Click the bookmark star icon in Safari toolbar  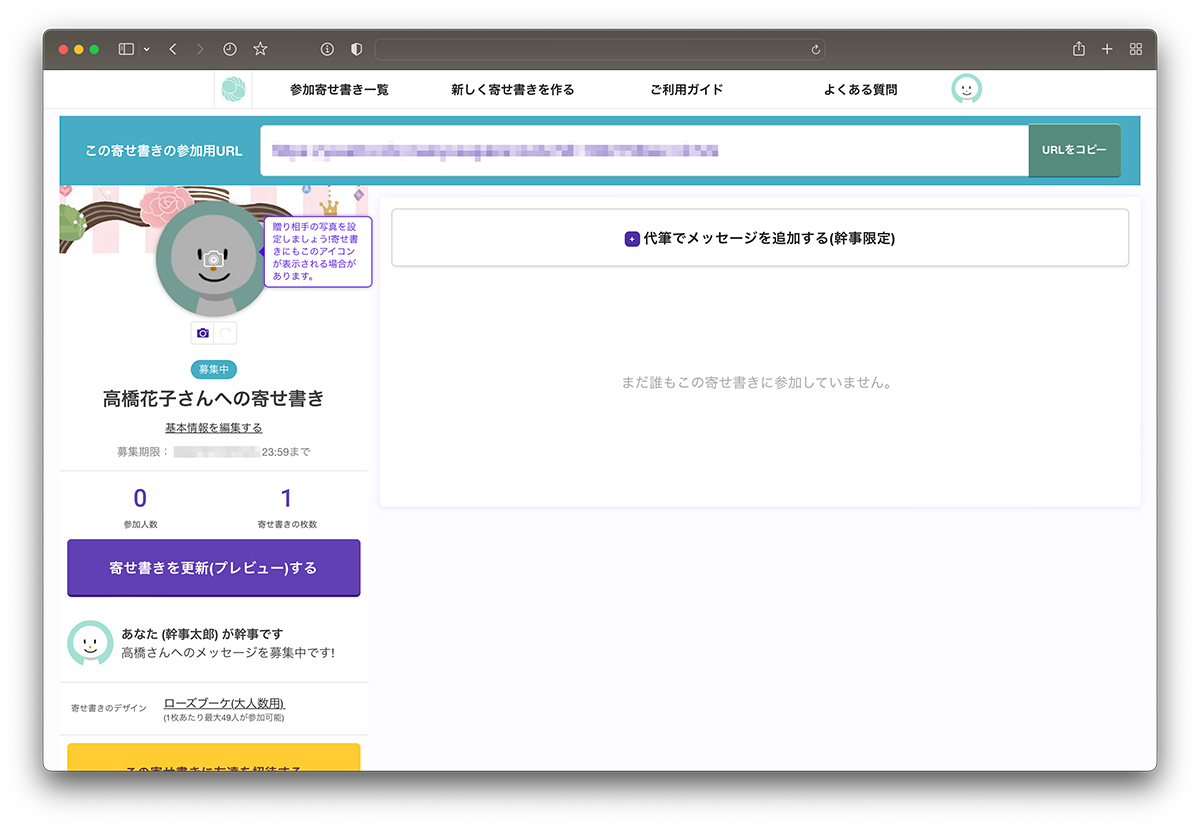pos(260,49)
